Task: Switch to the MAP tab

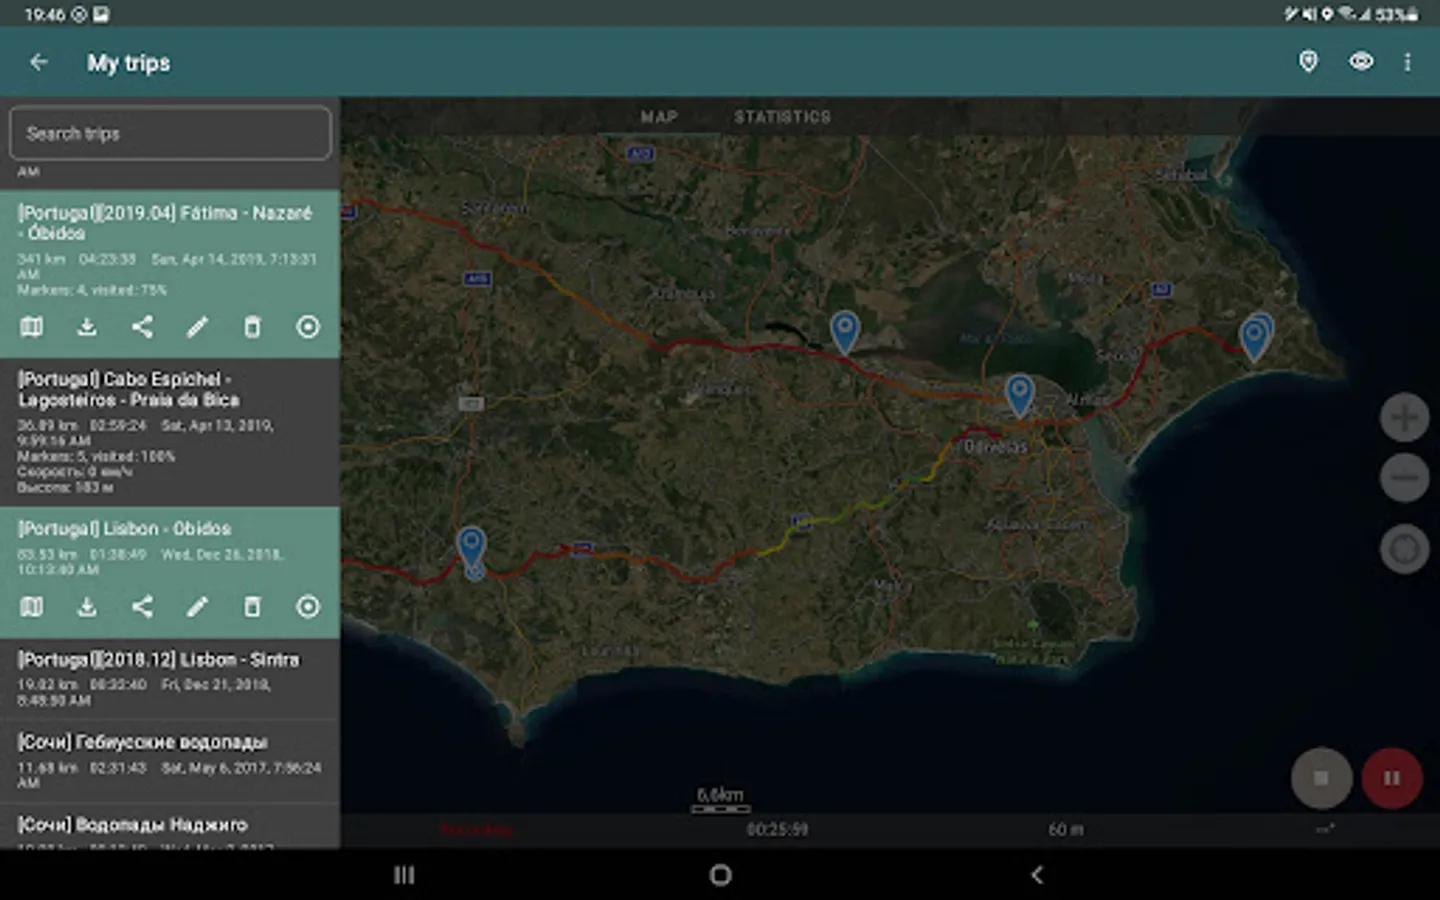Action: coord(659,117)
